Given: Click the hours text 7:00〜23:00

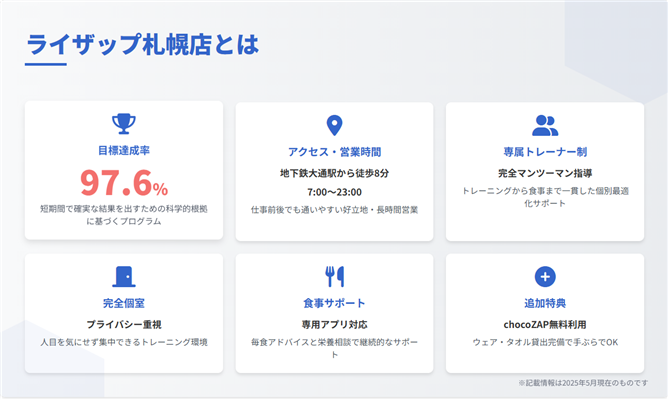Looking at the screenshot, I should [x=334, y=193].
